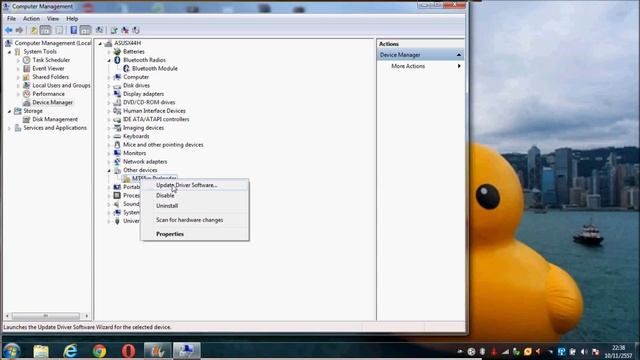Click the gray Forward arrow in toolbar
This screenshot has width=640, height=360.
tap(19, 30)
